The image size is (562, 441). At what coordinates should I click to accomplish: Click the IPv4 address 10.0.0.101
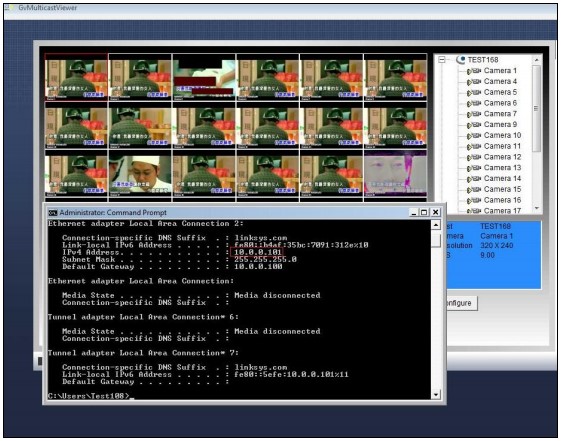pyautogui.click(x=258, y=252)
